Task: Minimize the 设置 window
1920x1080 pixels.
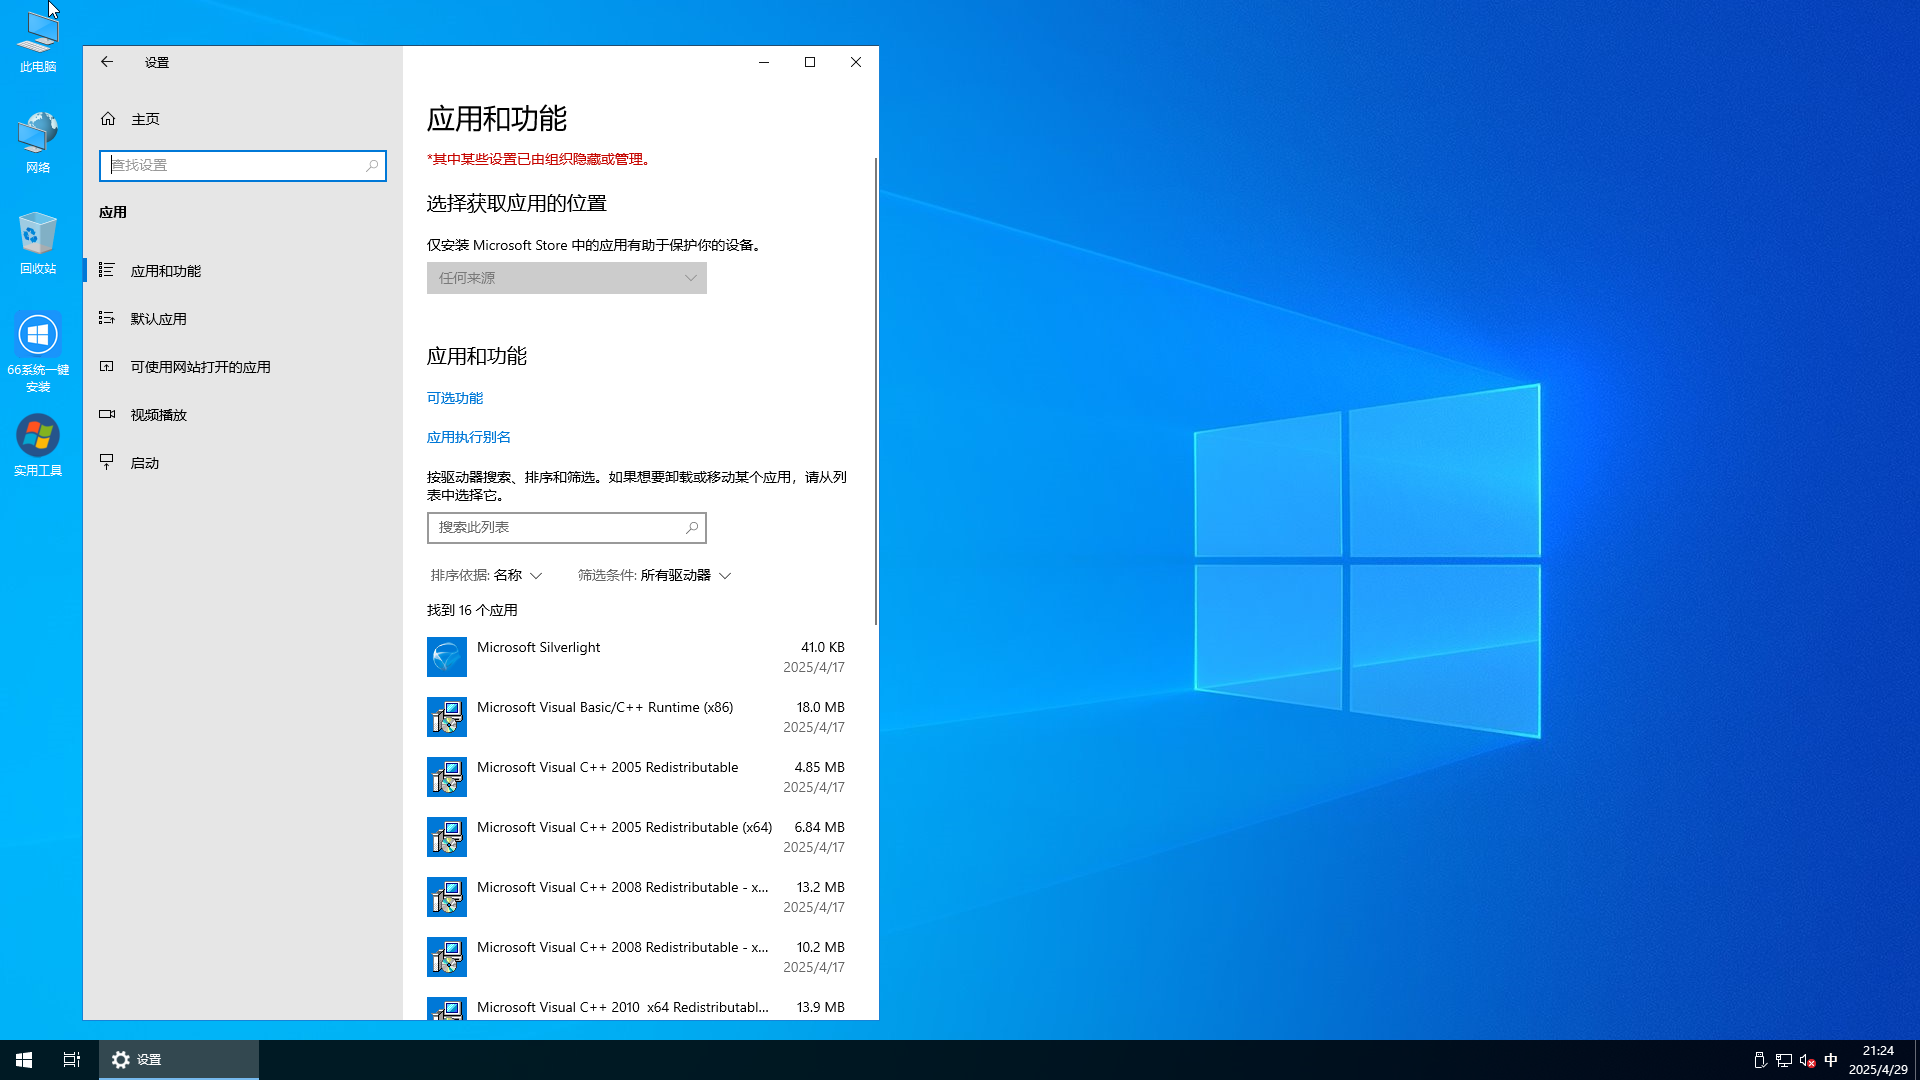Action: [764, 62]
